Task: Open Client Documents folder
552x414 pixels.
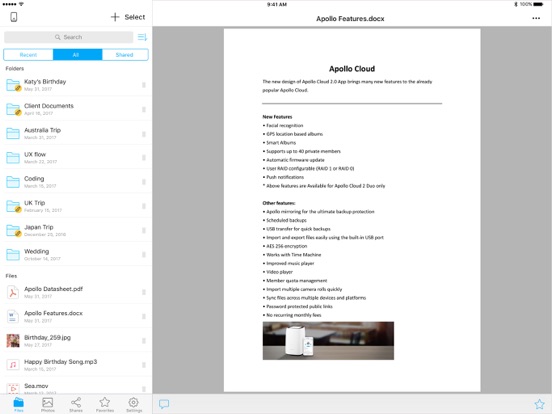Action: point(76,109)
